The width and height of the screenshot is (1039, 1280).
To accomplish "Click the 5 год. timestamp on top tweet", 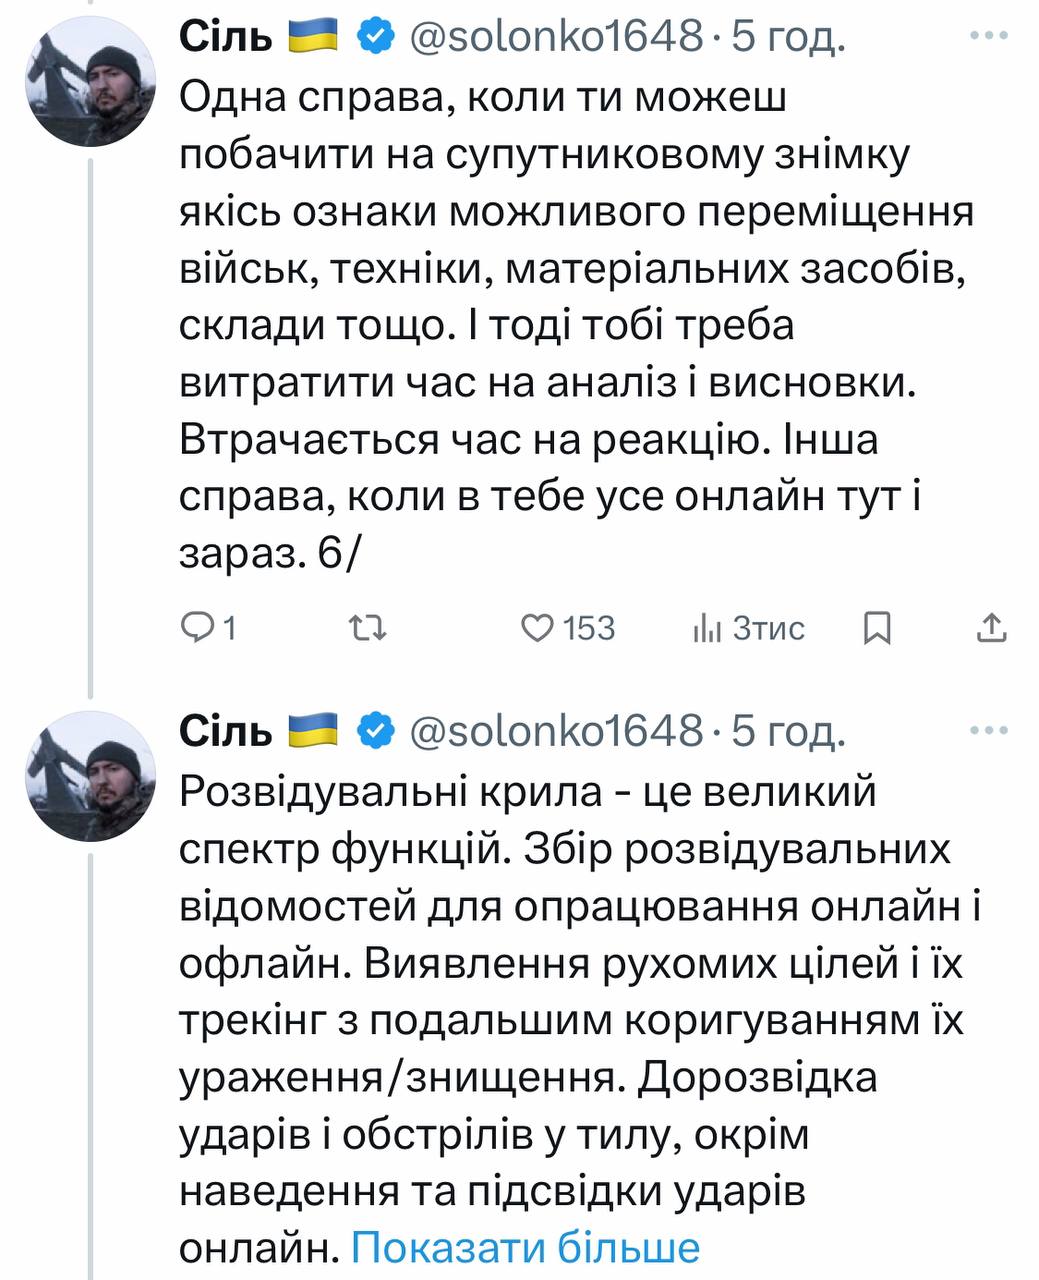I will [x=789, y=37].
